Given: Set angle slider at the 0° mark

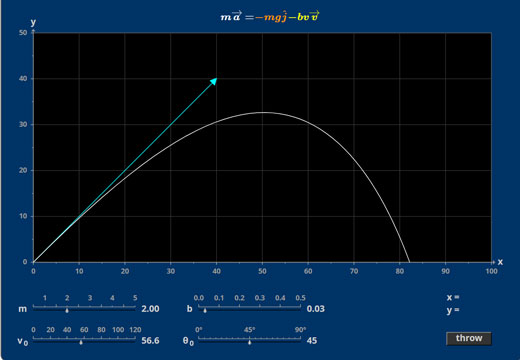Looking at the screenshot, I should 199,339.
